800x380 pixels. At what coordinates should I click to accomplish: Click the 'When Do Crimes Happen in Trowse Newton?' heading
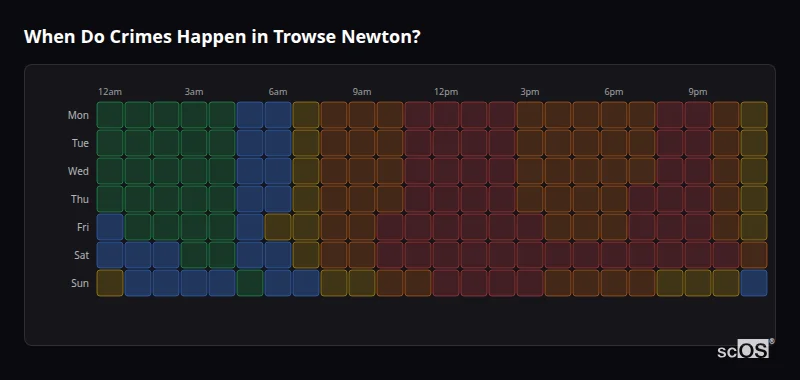[x=222, y=37]
